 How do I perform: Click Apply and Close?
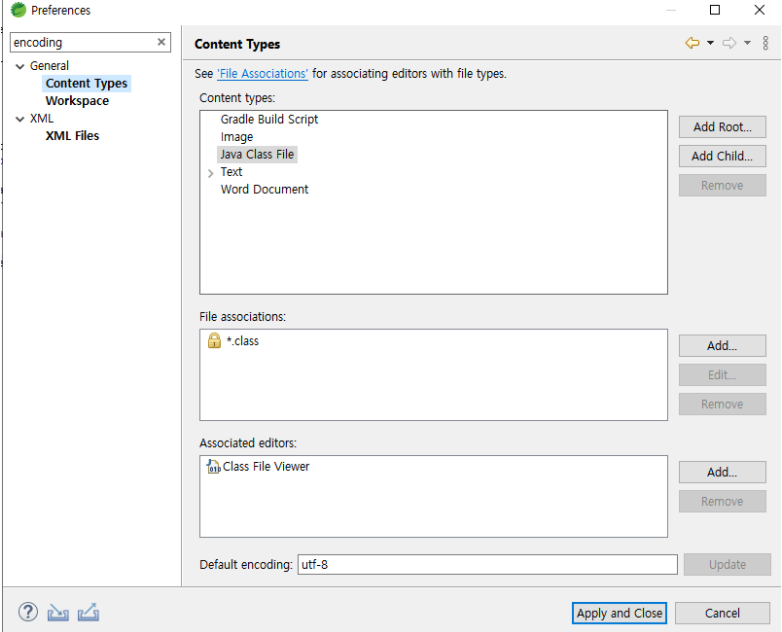coord(619,613)
